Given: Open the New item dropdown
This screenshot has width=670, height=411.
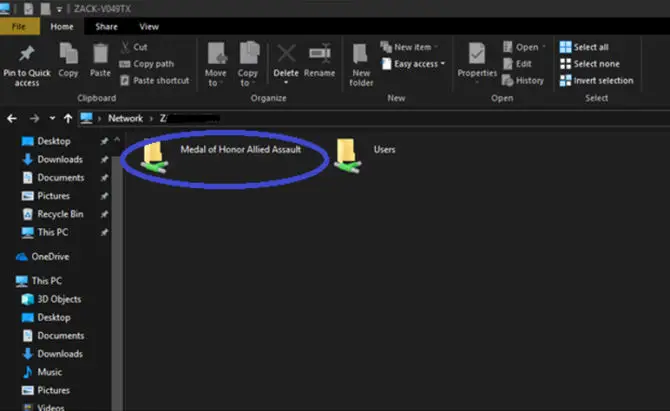Looking at the screenshot, I should pos(409,47).
